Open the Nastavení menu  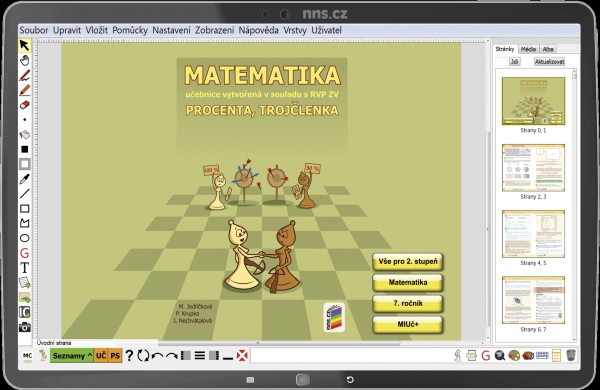click(x=171, y=30)
